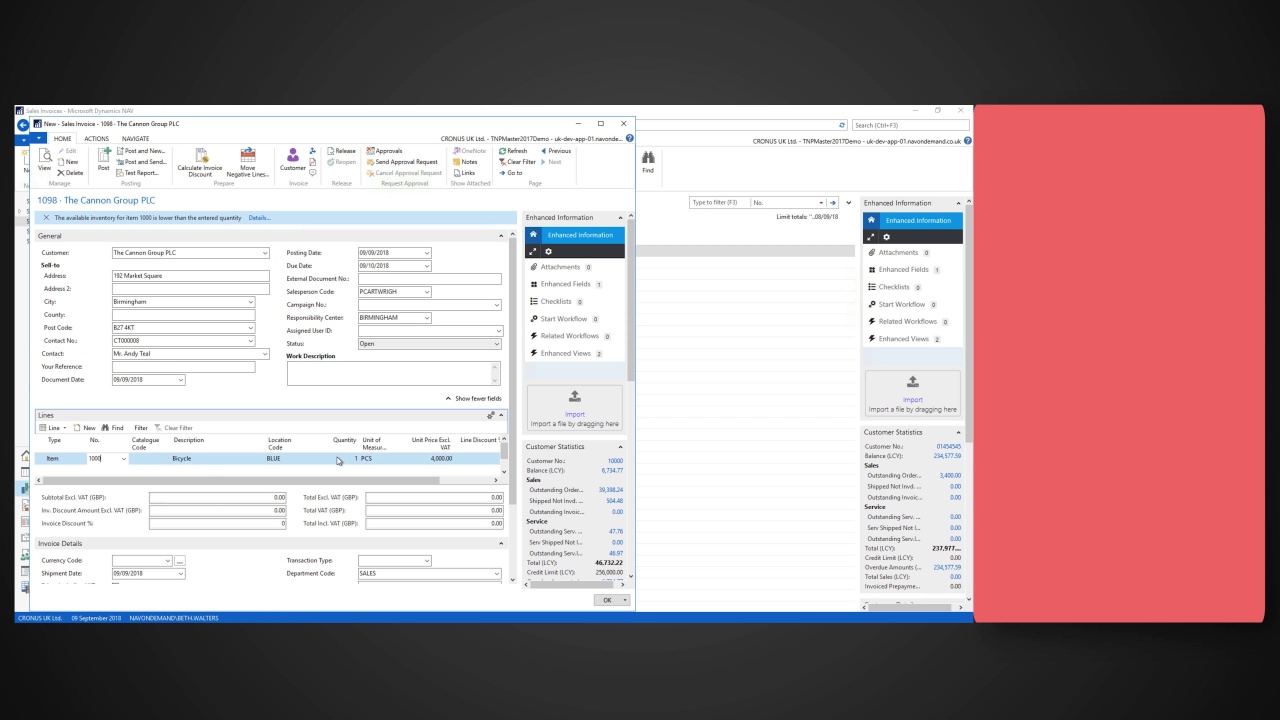Click the Refresh ribbon action

click(512, 150)
